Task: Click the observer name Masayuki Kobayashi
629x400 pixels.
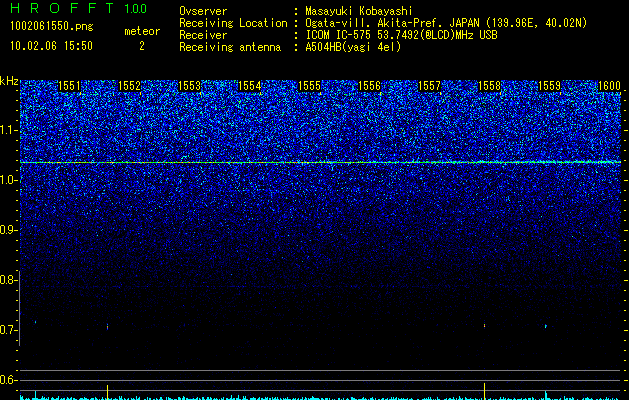Action: coord(359,12)
